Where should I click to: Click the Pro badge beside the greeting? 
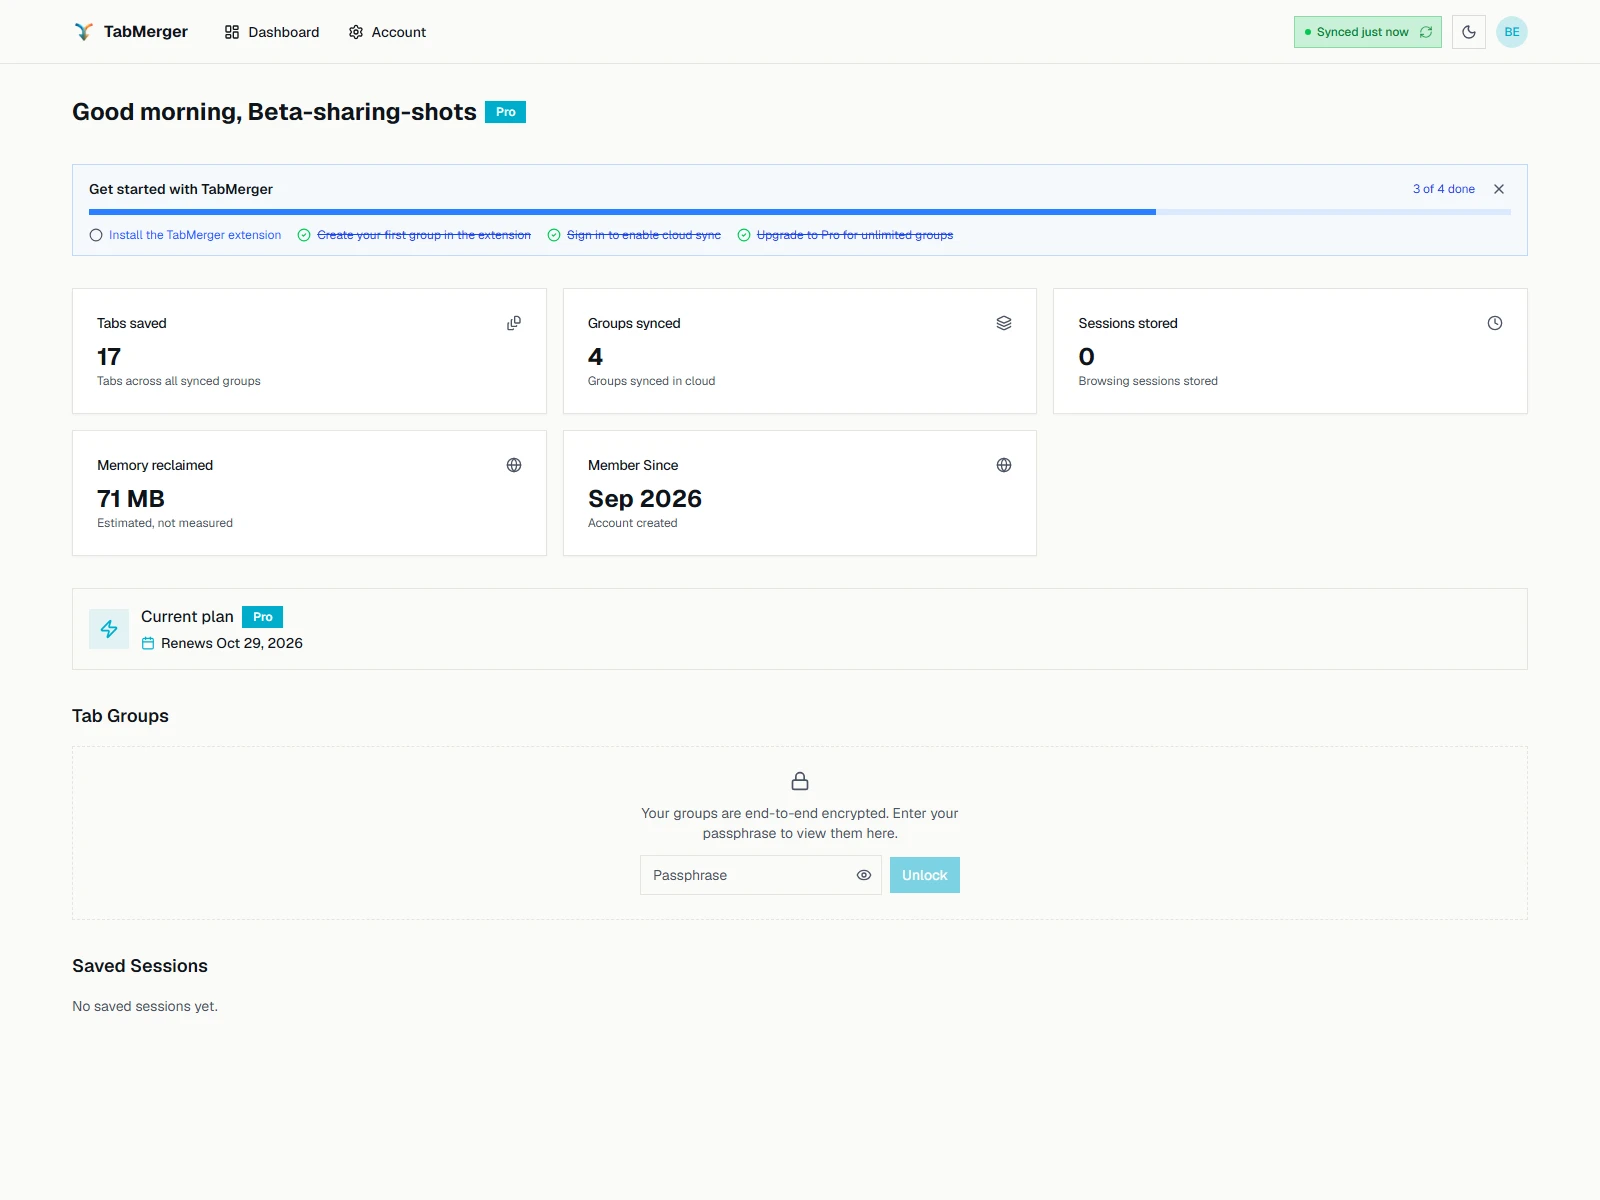point(505,112)
